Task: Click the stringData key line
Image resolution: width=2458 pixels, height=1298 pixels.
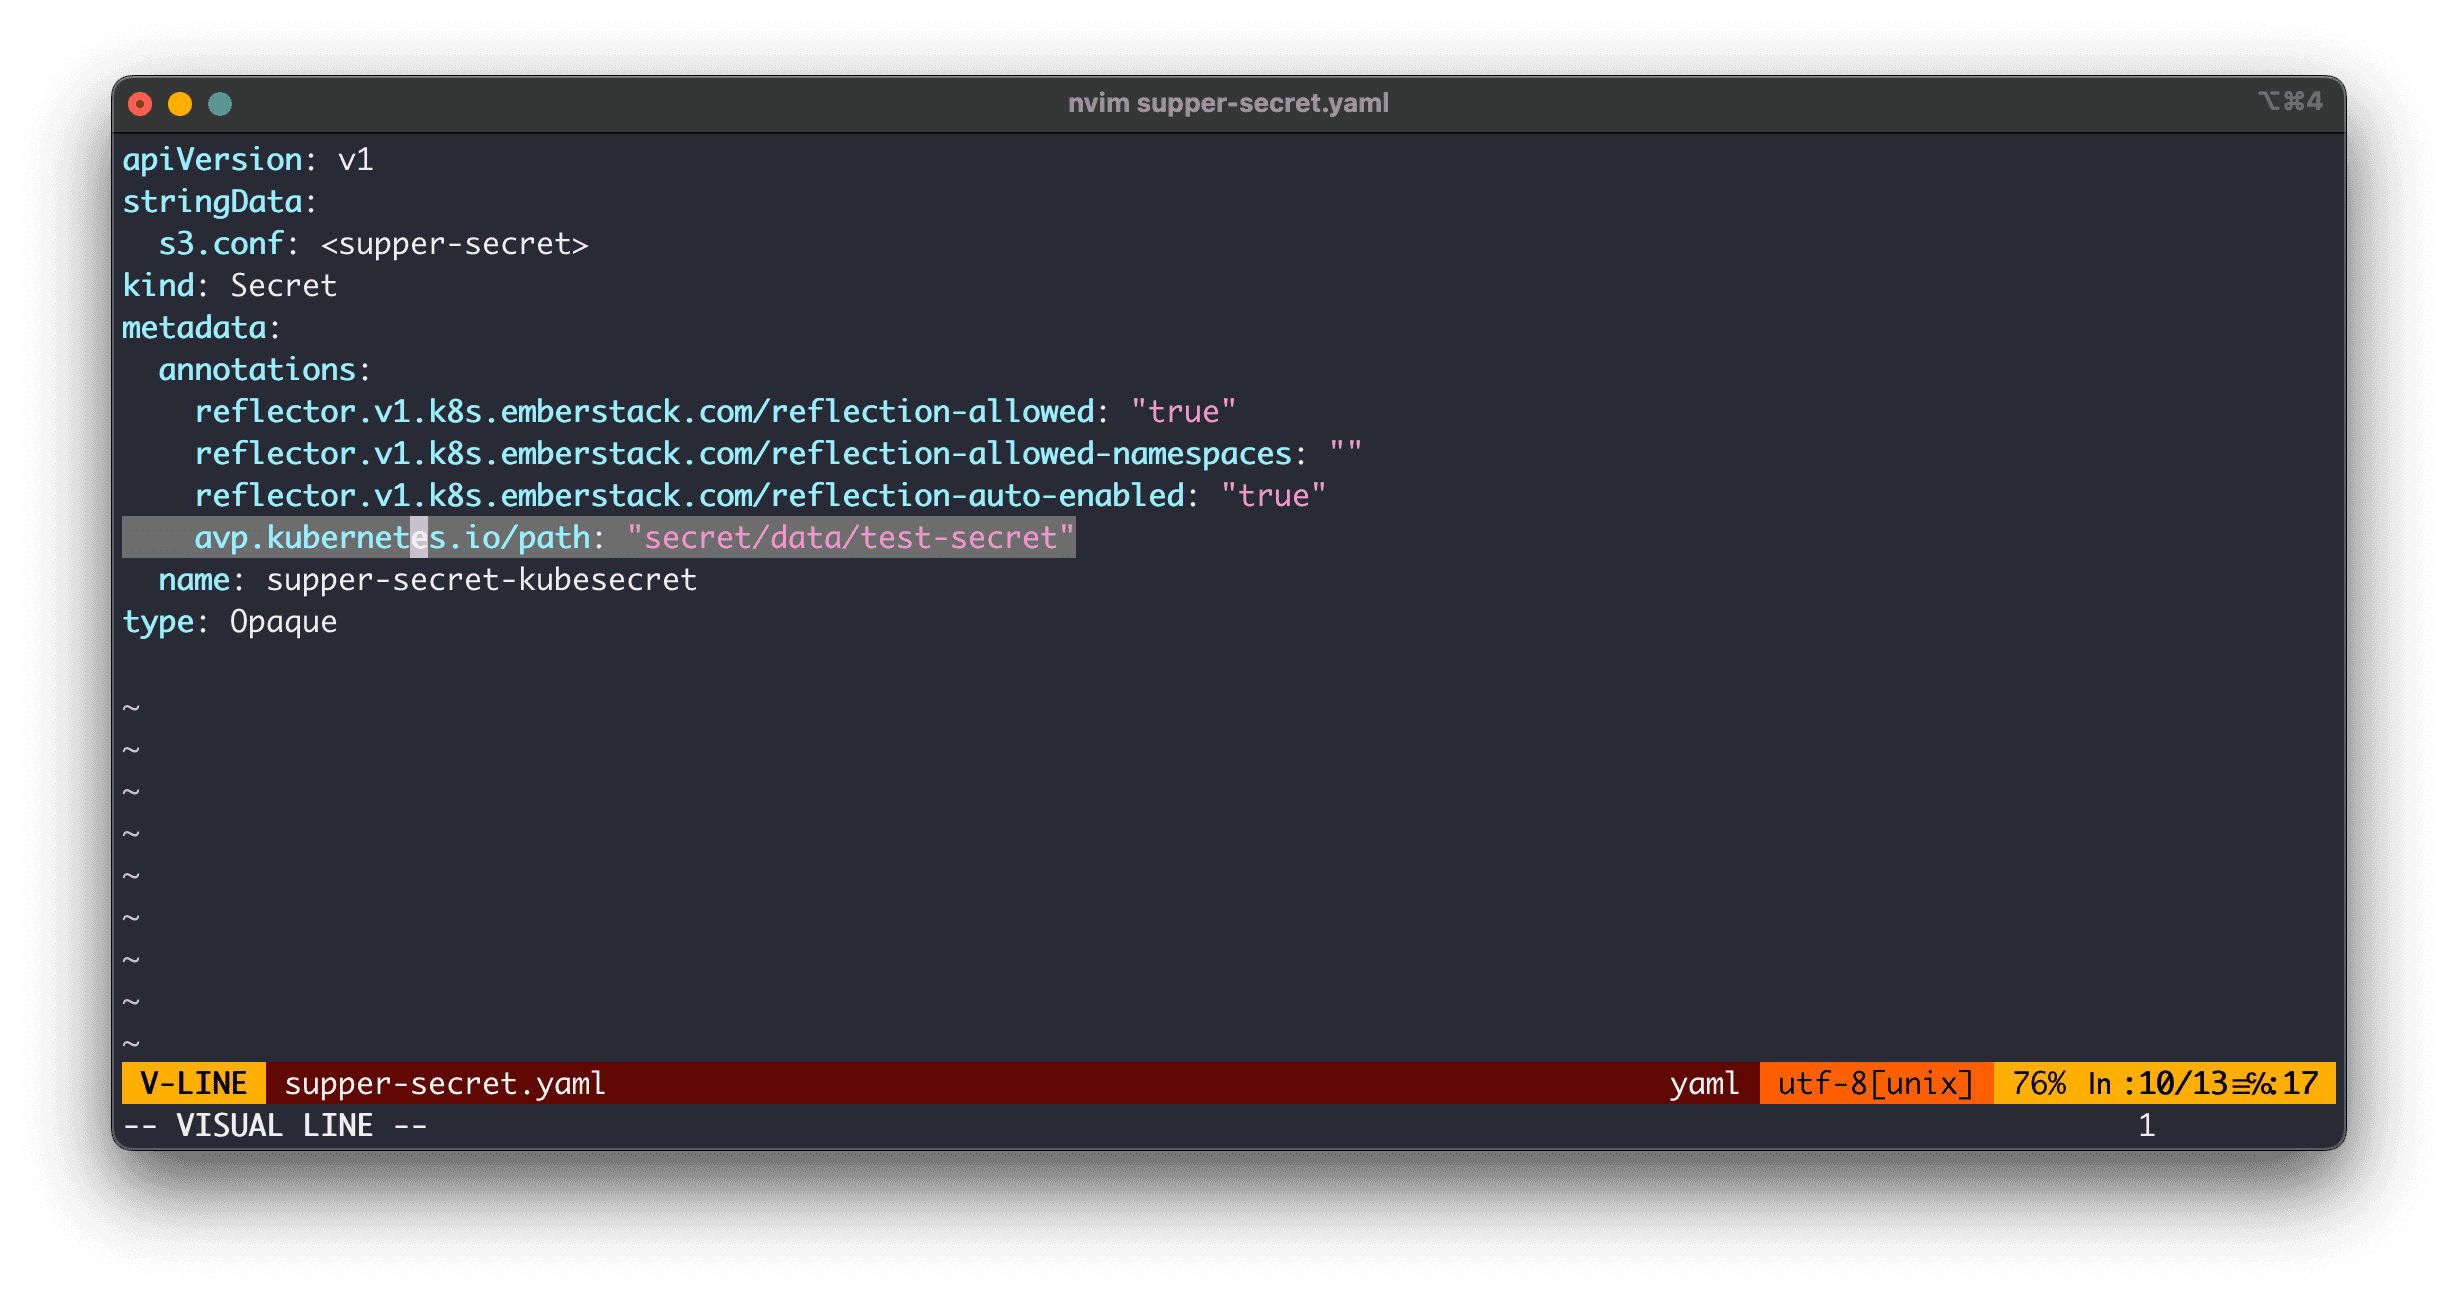Action: [x=212, y=202]
